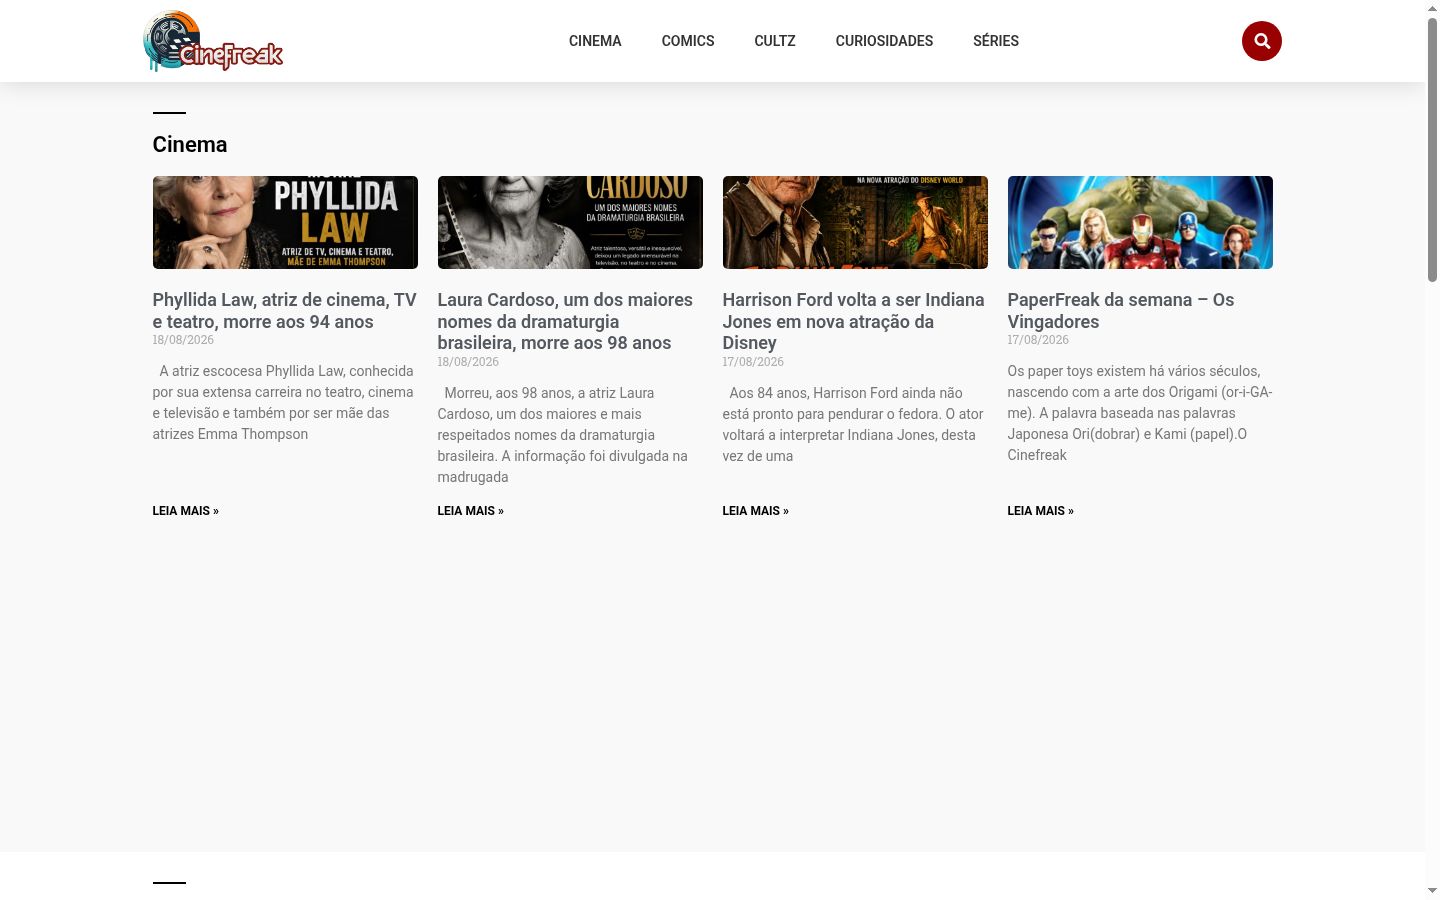This screenshot has height=900, width=1440.
Task: Open the Avengers PaperFreak thumbnail image
Action: click(x=1140, y=222)
